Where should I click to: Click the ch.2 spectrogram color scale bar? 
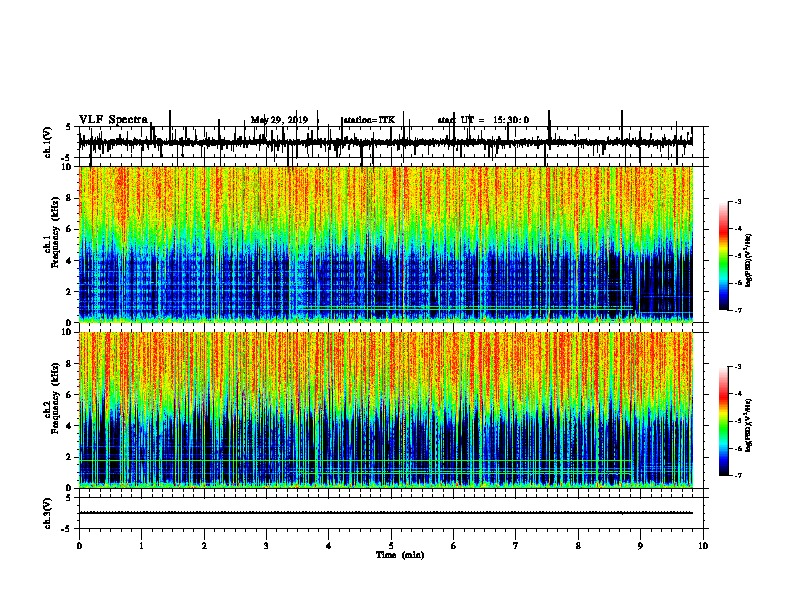coord(723,421)
